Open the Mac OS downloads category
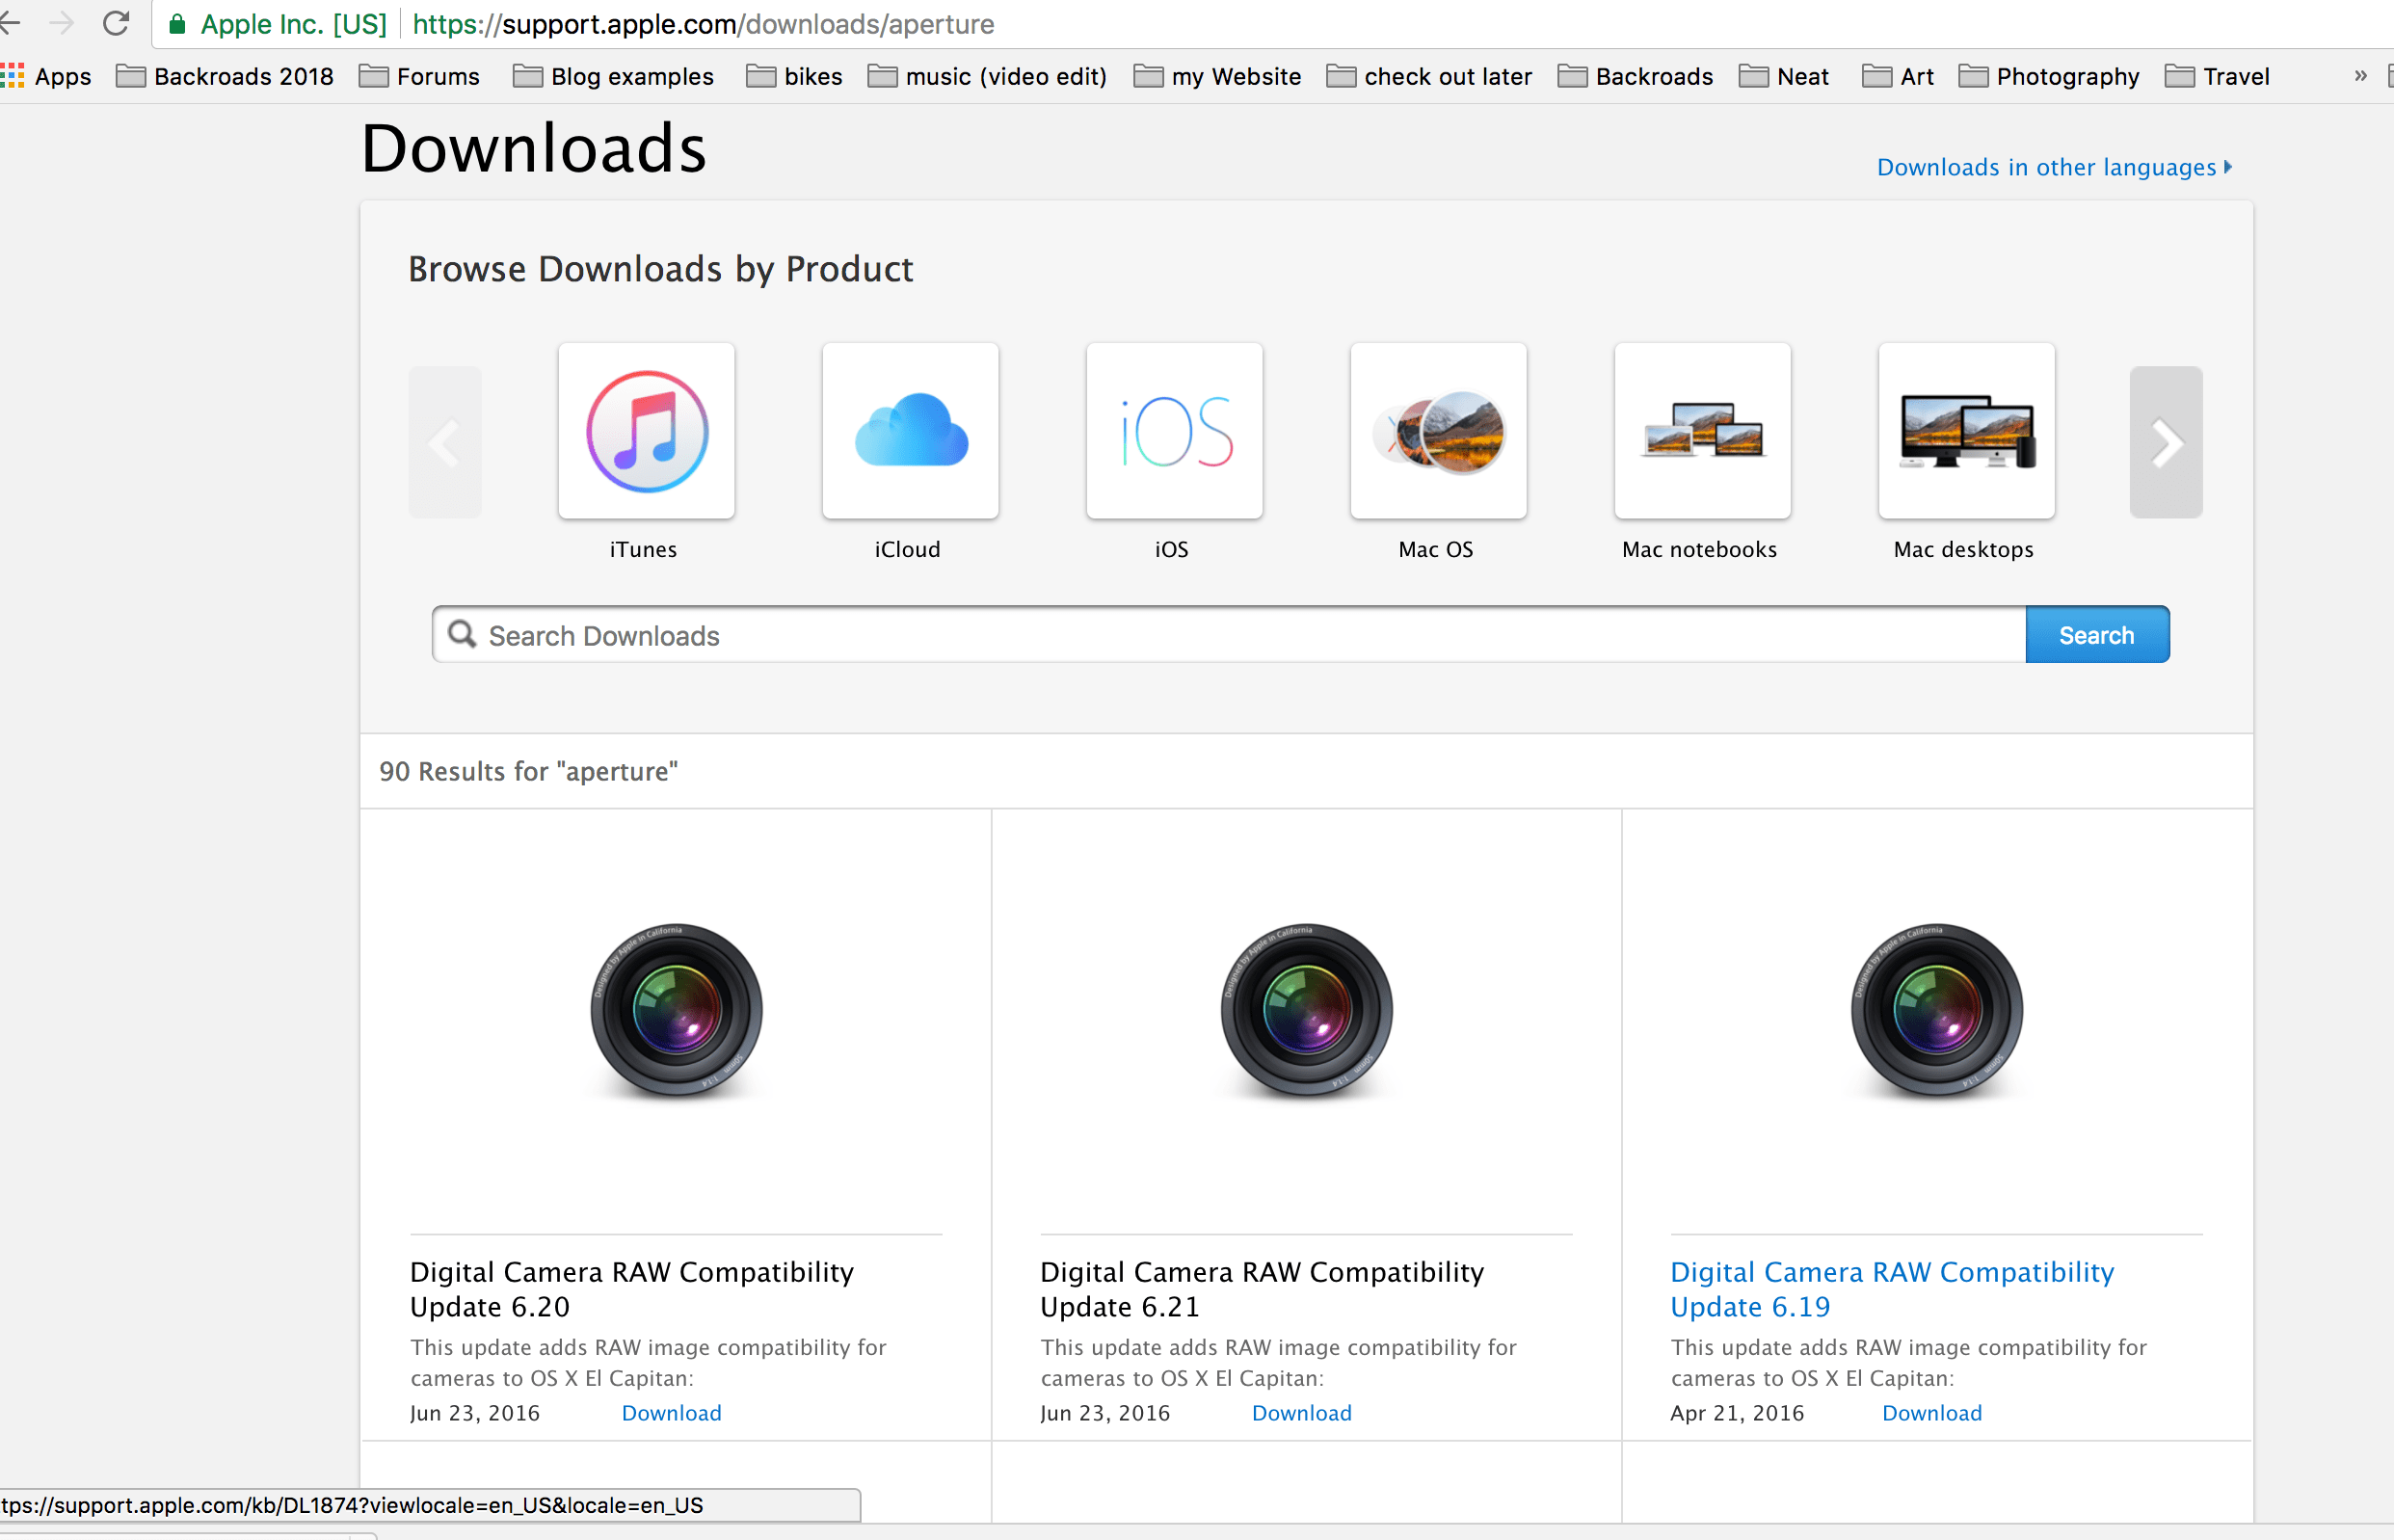The image size is (2394, 1540). pyautogui.click(x=1437, y=432)
